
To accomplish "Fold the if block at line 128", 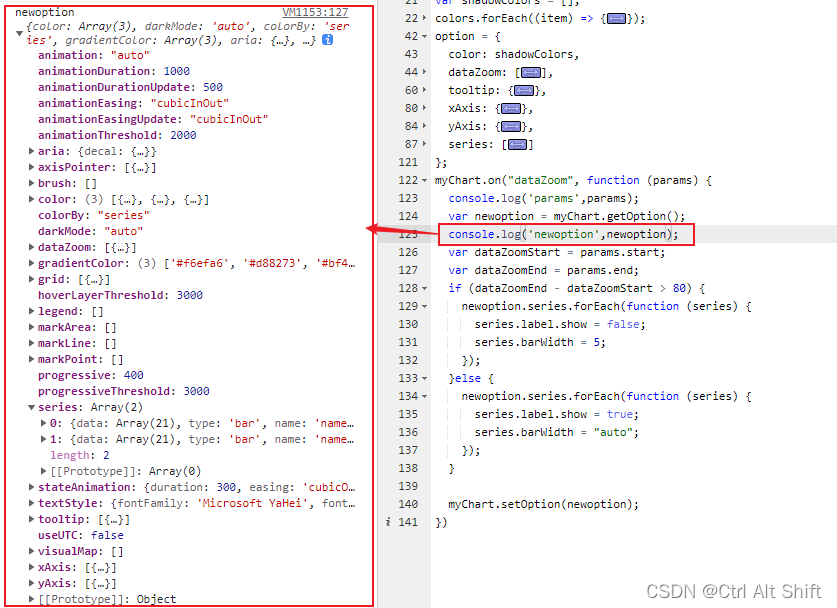I will 424,288.
